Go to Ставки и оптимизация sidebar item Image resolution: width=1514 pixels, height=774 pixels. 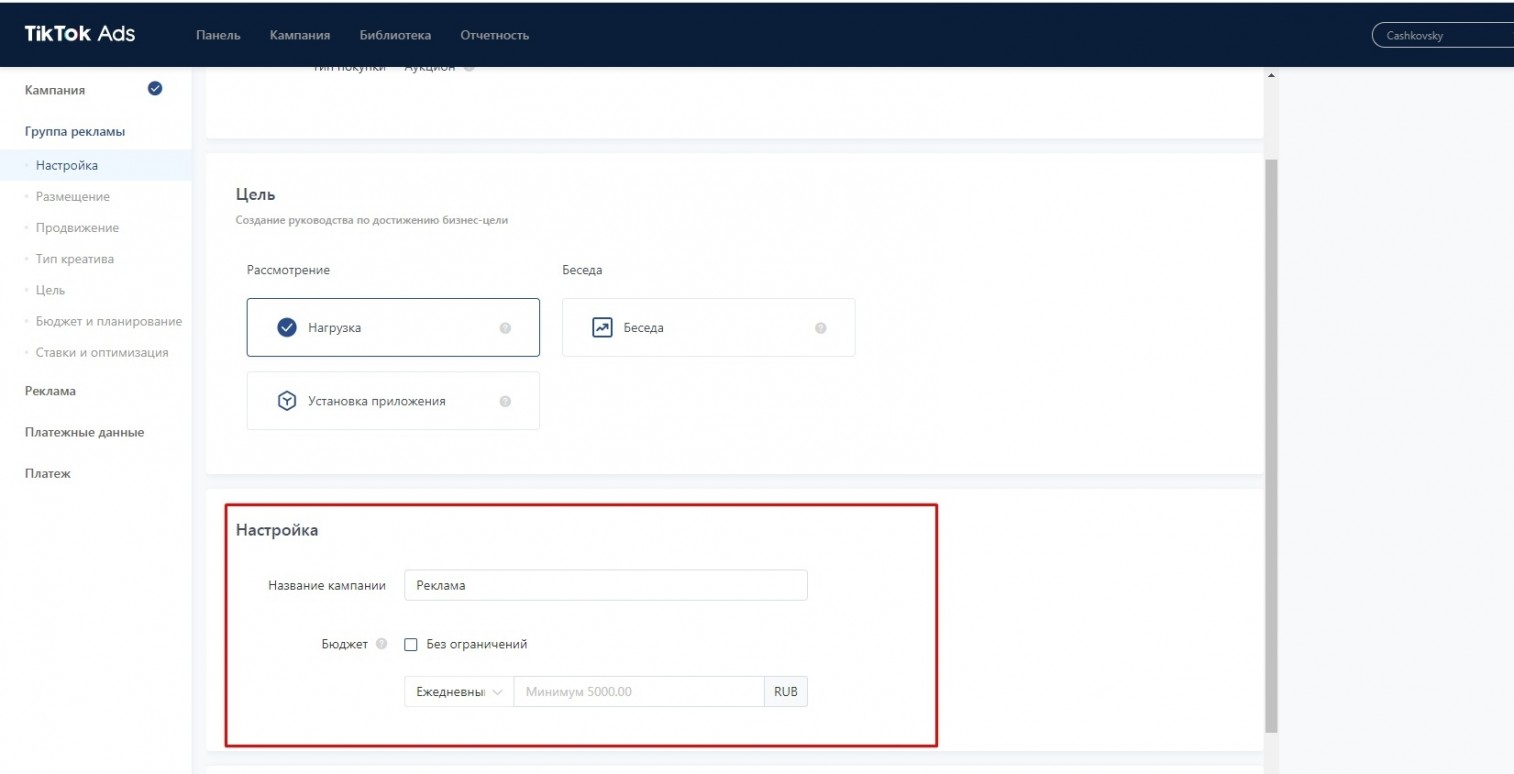[x=102, y=352]
